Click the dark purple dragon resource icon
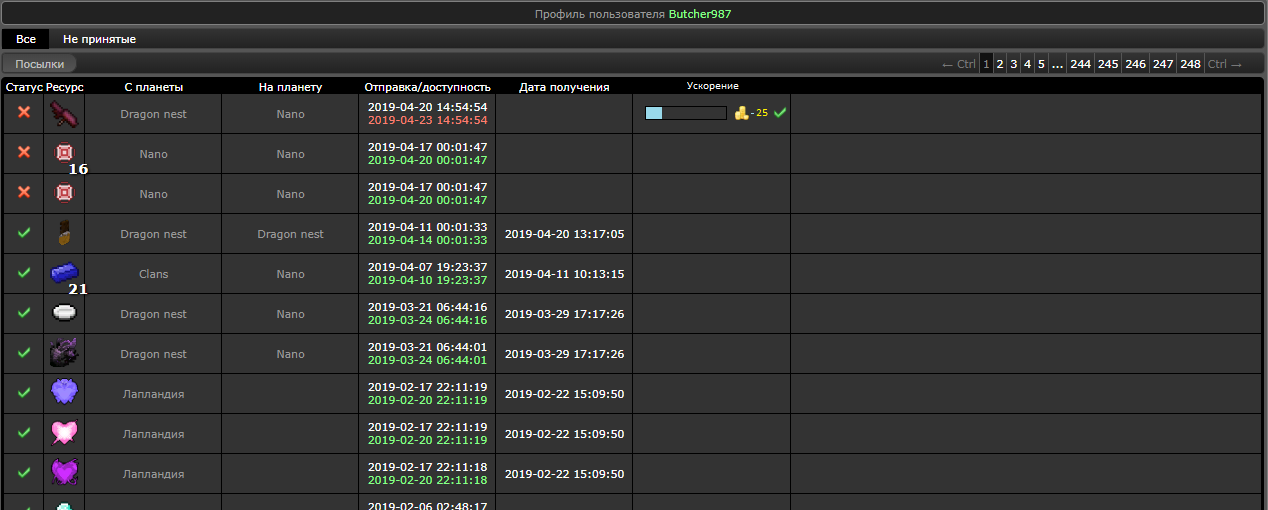This screenshot has height=510, width=1268. [64, 353]
